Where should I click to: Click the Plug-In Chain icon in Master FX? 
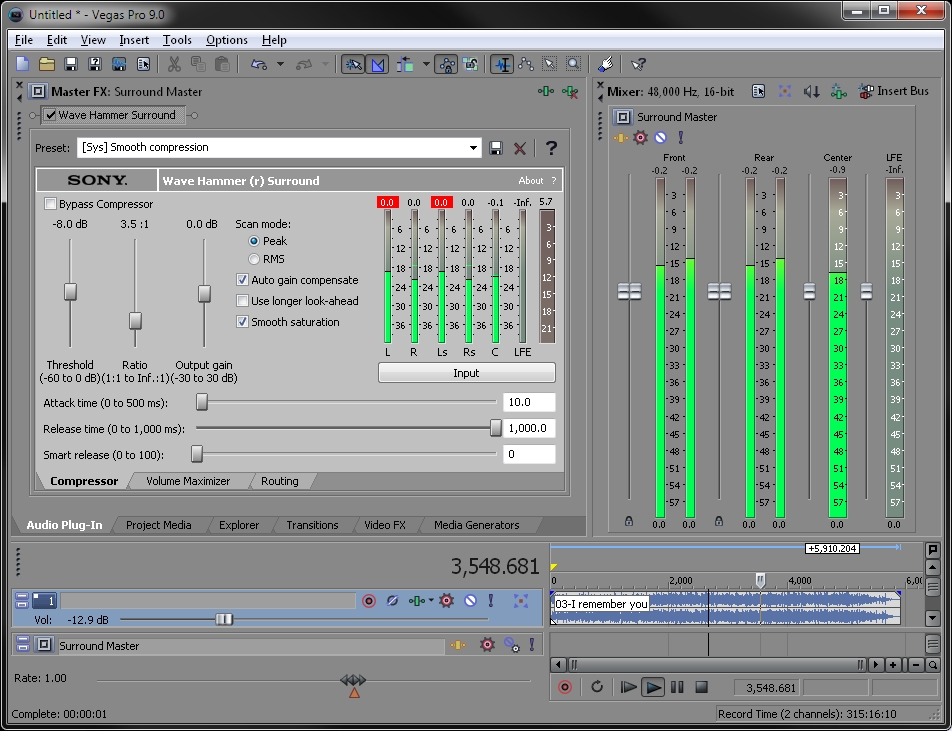click(546, 91)
